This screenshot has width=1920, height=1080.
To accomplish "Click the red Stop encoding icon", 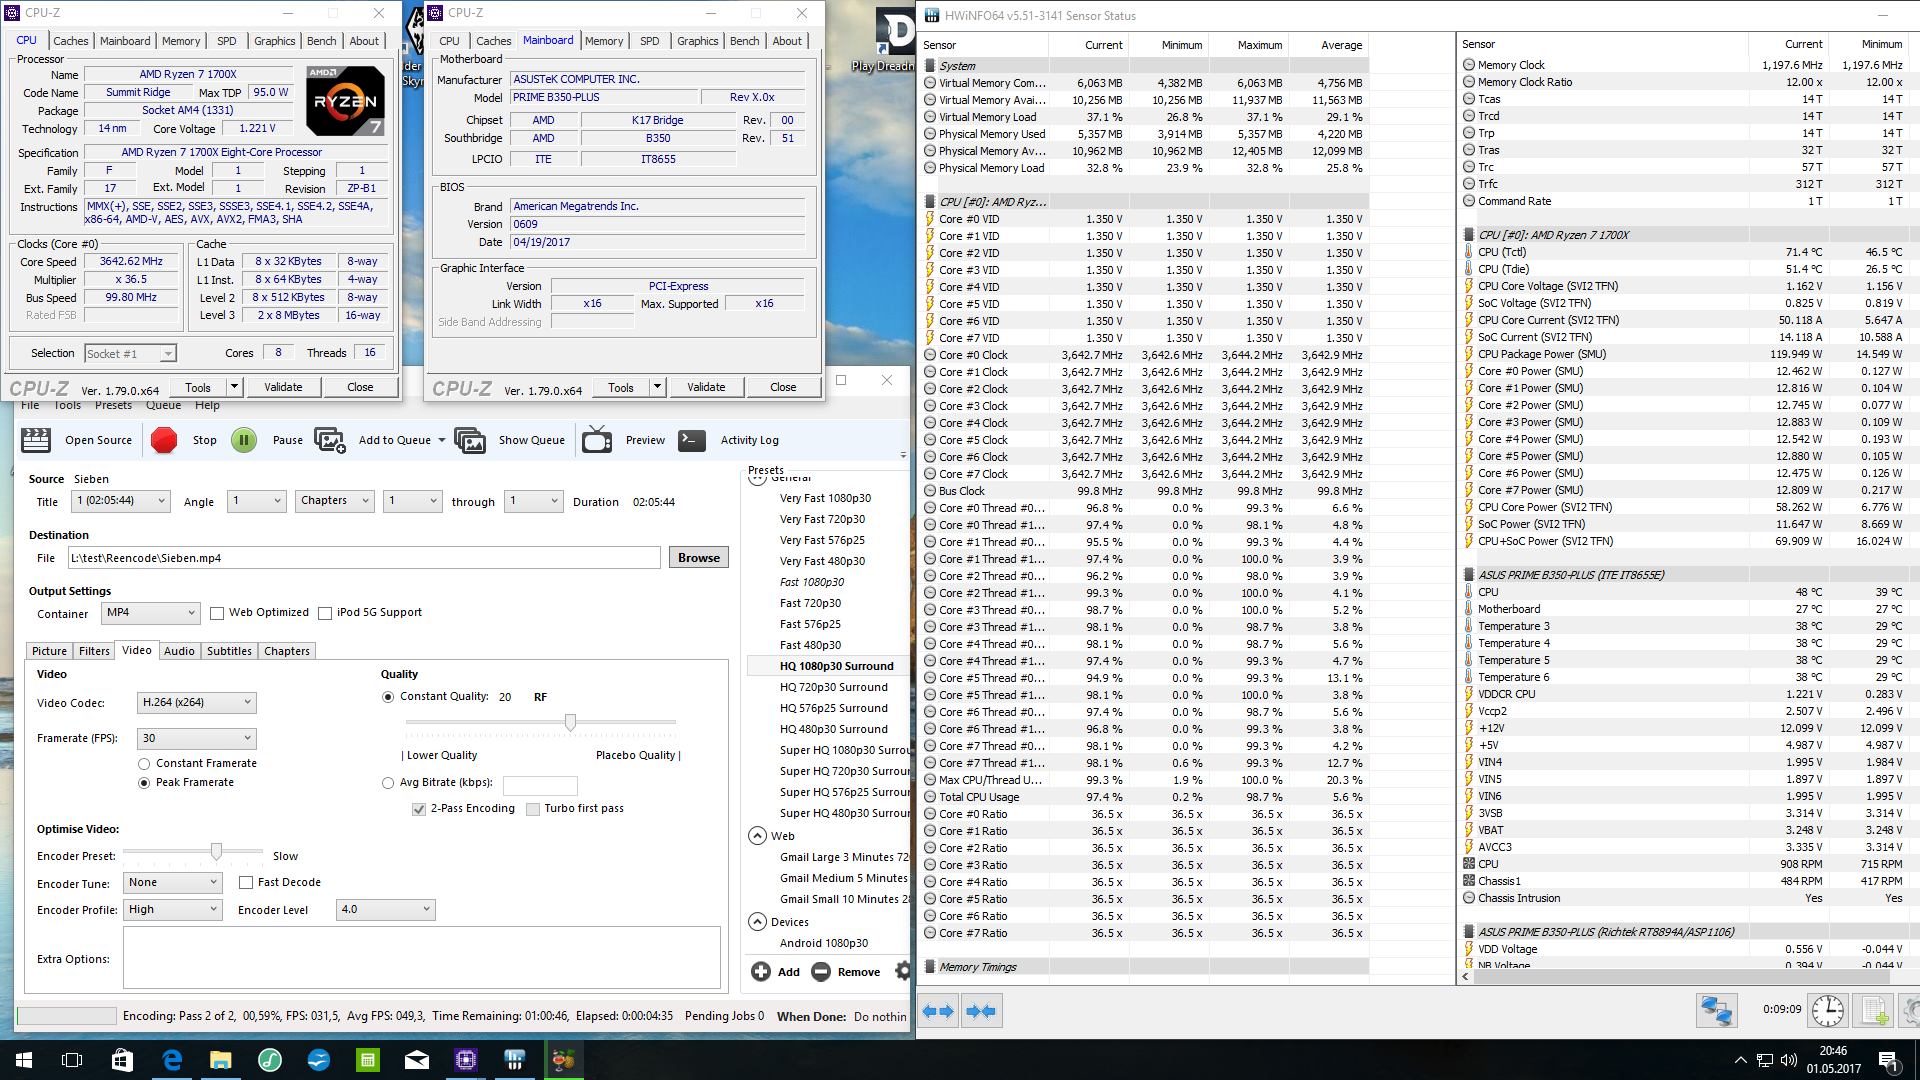I will pyautogui.click(x=164, y=440).
